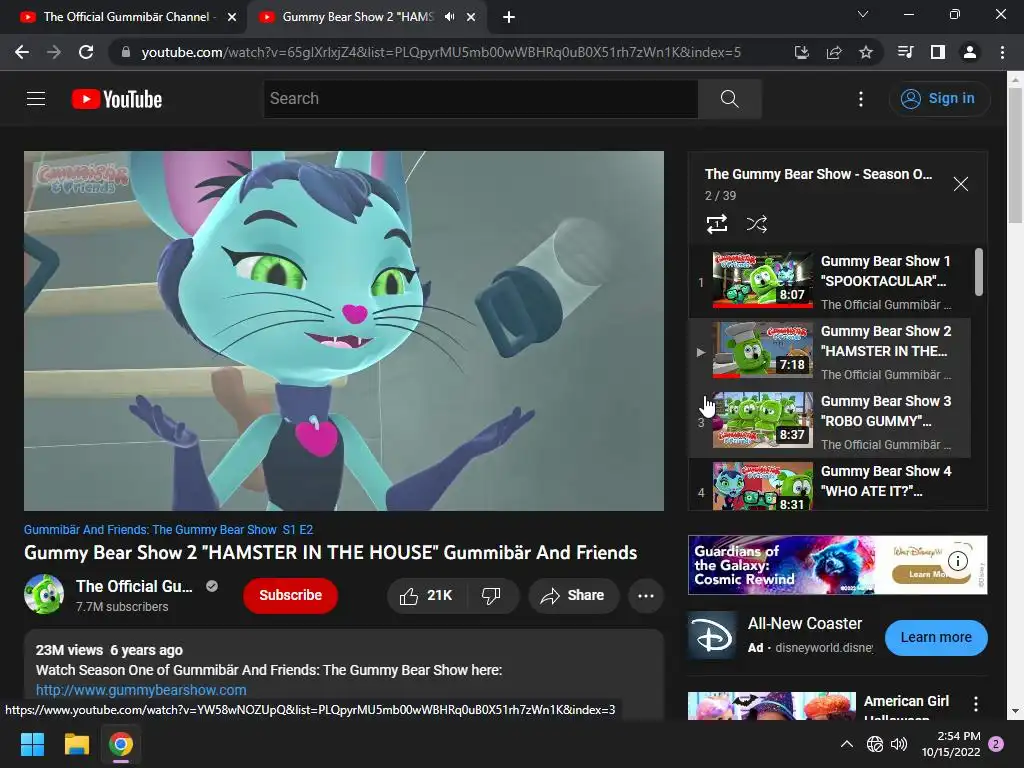This screenshot has width=1024, height=768.
Task: Open options menu for American Girl video
Action: tap(976, 703)
